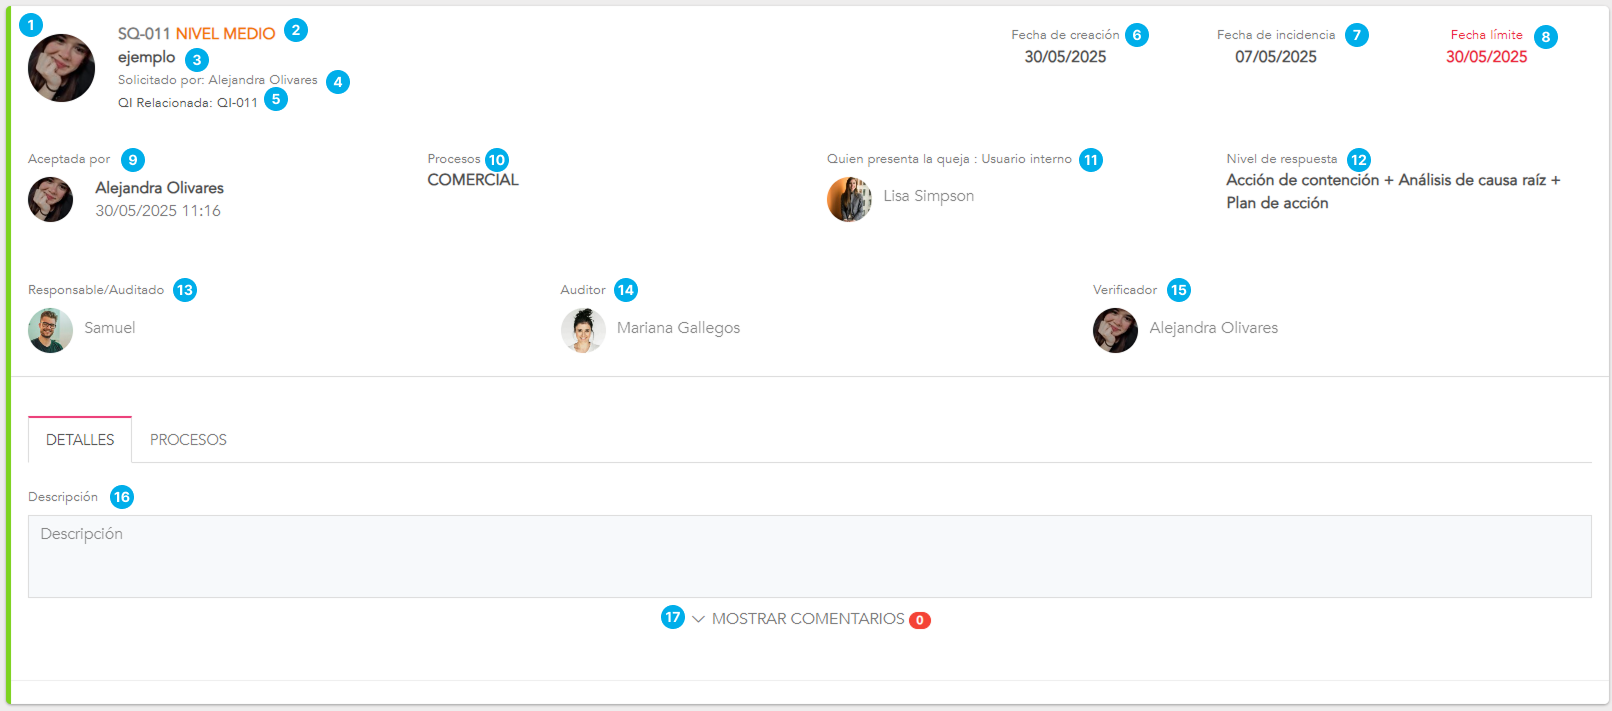Screen dimensions: 1612x711
Task: Click the COMERCIAL process label
Action: tap(473, 180)
